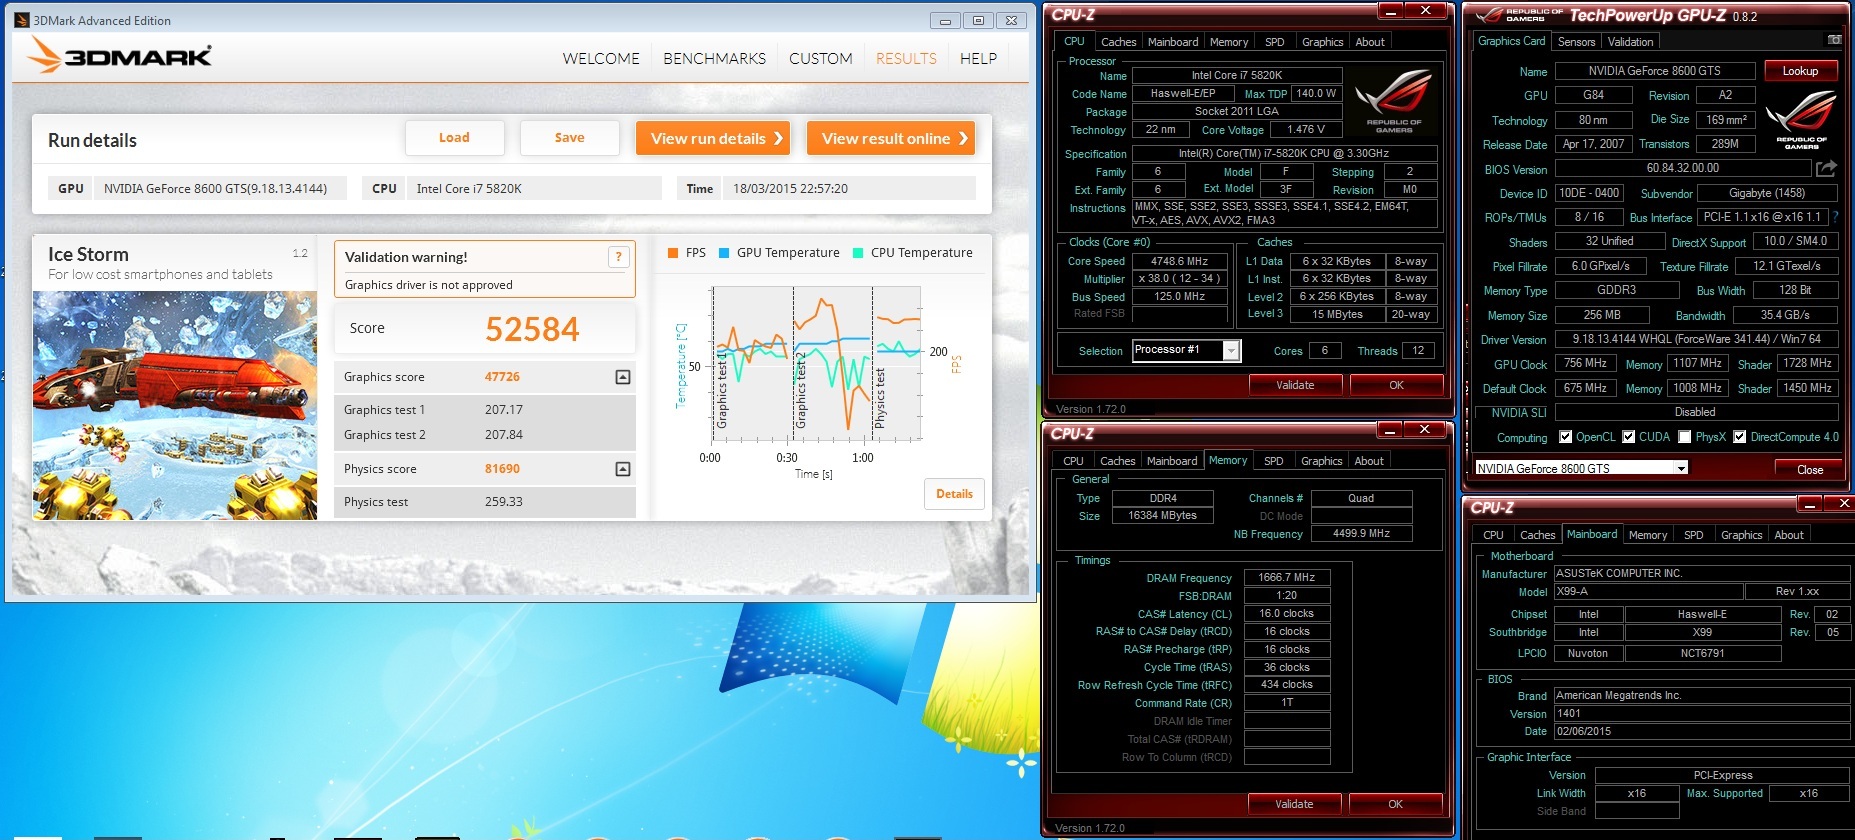The image size is (1855, 840).
Task: Click the Lookup button in GPU-Z
Action: click(x=1799, y=71)
